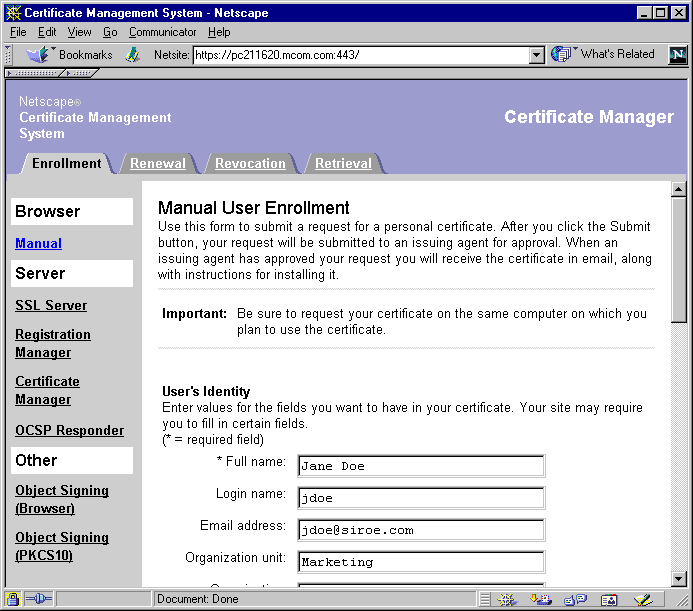Click the page location drag icon
This screenshot has width=693, height=611.
click(x=132, y=55)
